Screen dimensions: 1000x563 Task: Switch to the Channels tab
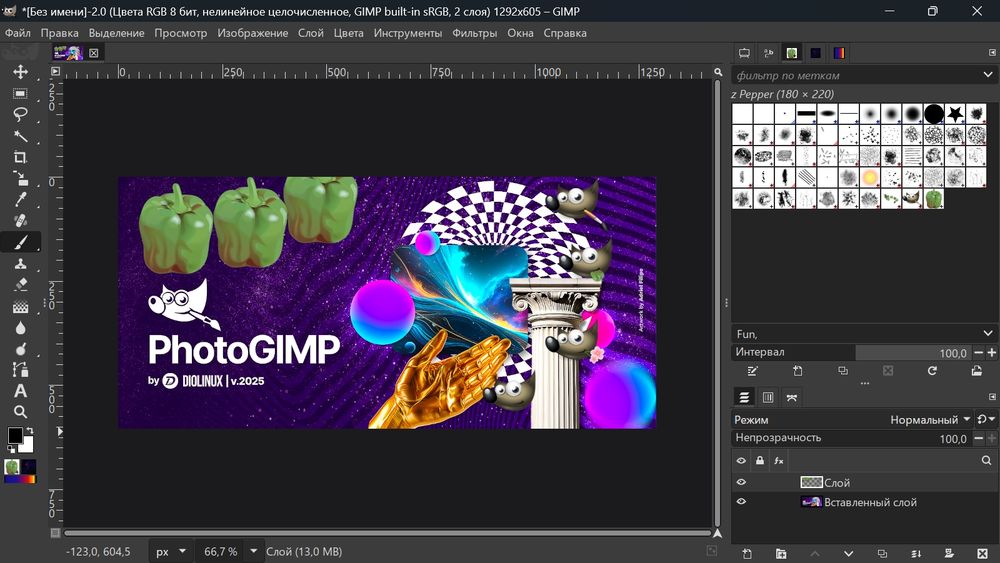[x=768, y=397]
